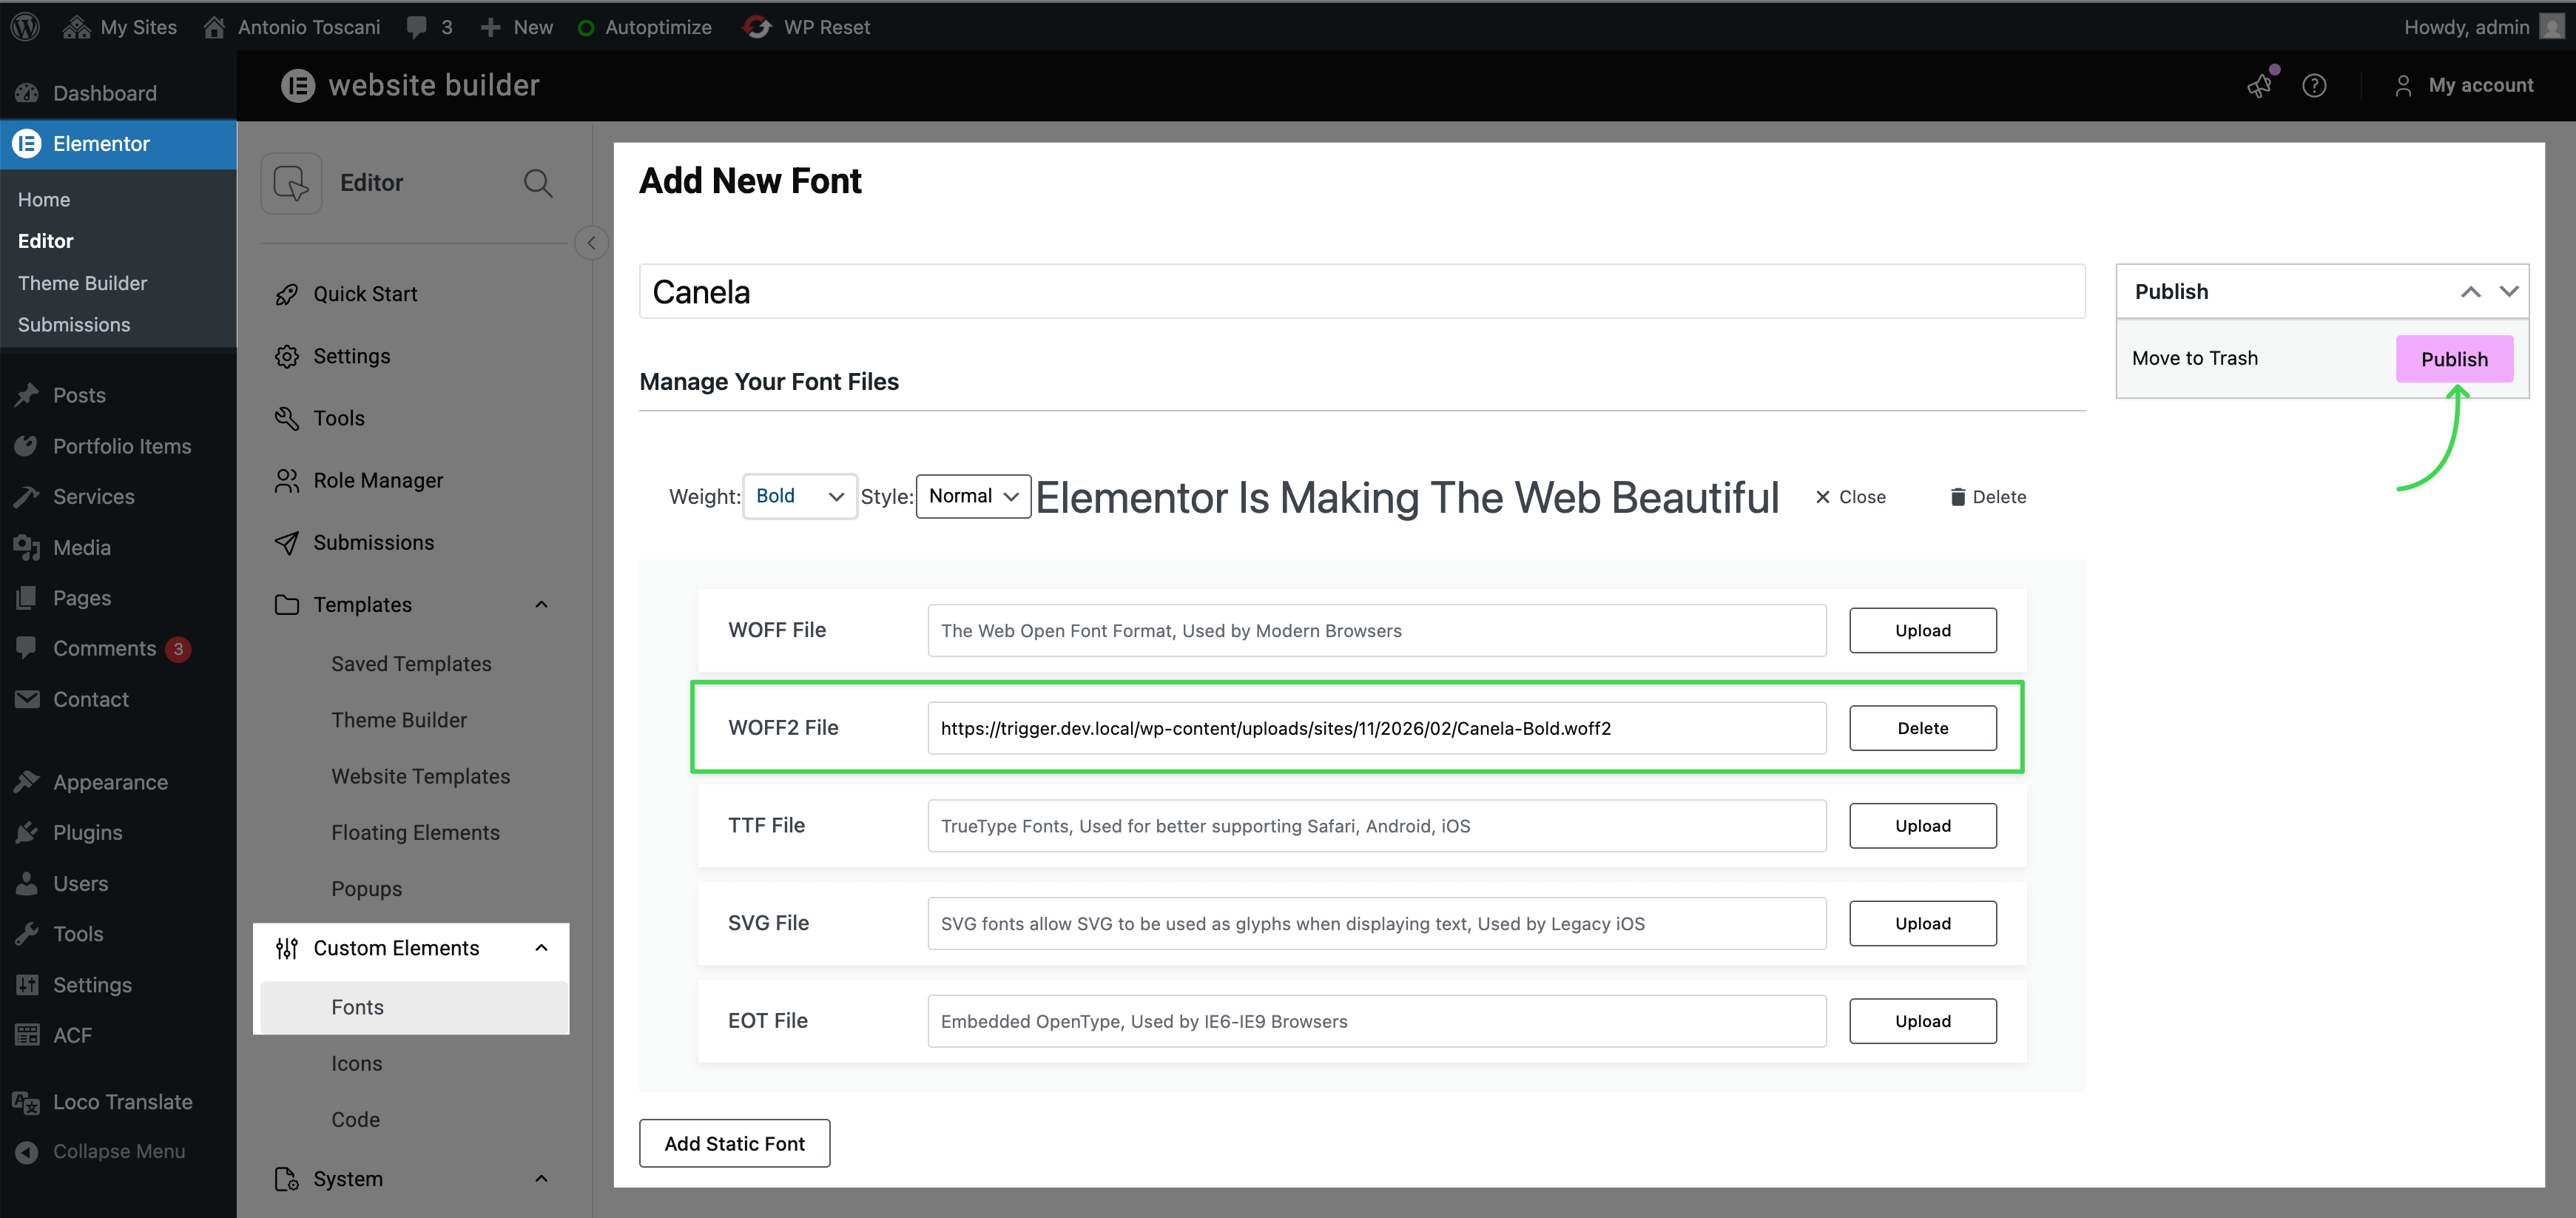The image size is (2576, 1218).
Task: Click the comments bubble icon in admin bar
Action: point(417,27)
